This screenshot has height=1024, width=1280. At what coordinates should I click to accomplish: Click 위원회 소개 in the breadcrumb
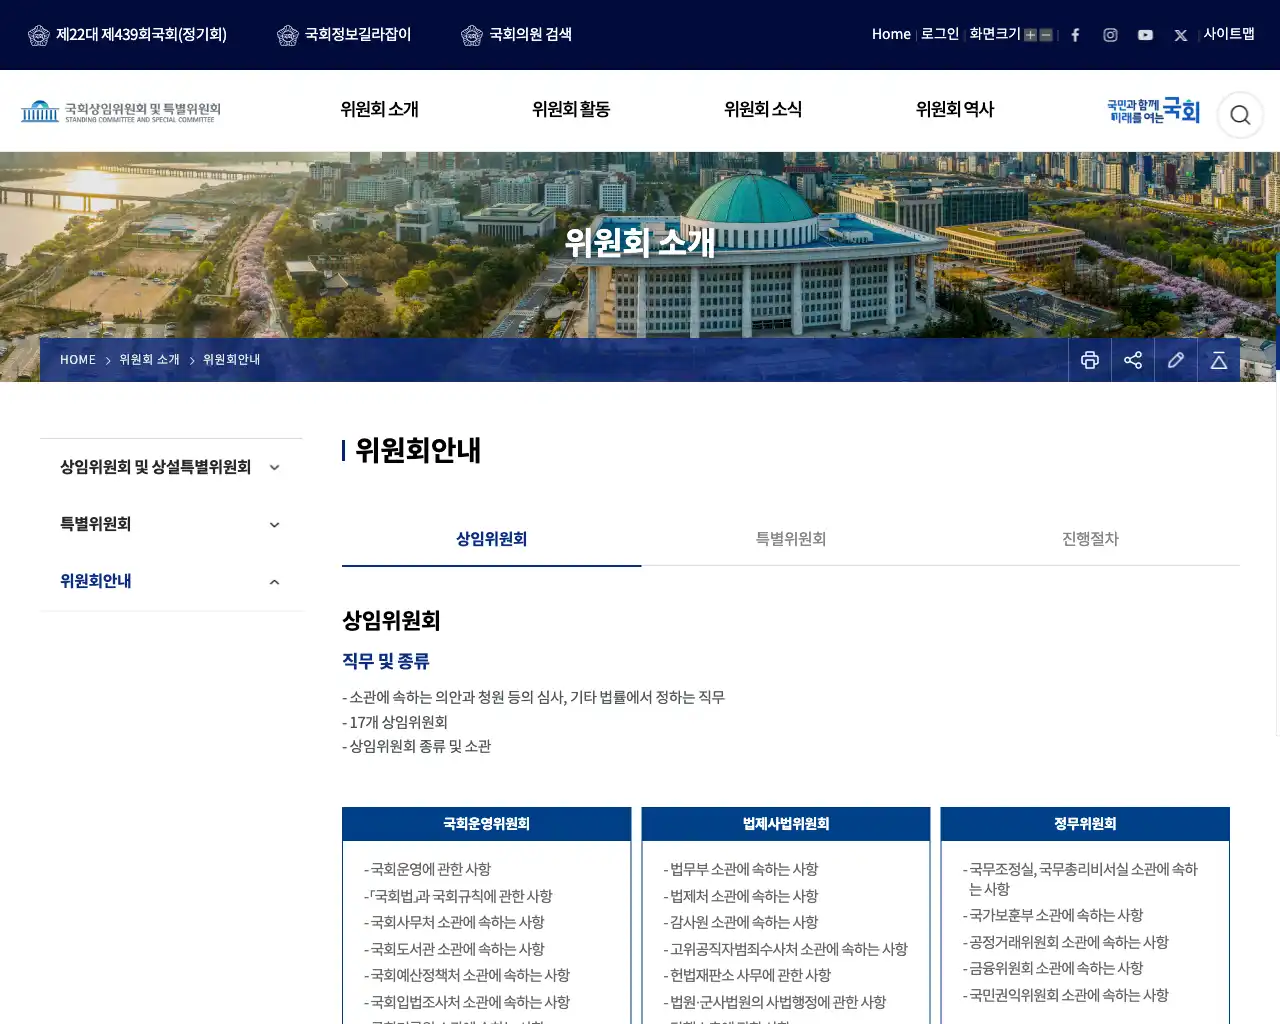[x=149, y=360]
